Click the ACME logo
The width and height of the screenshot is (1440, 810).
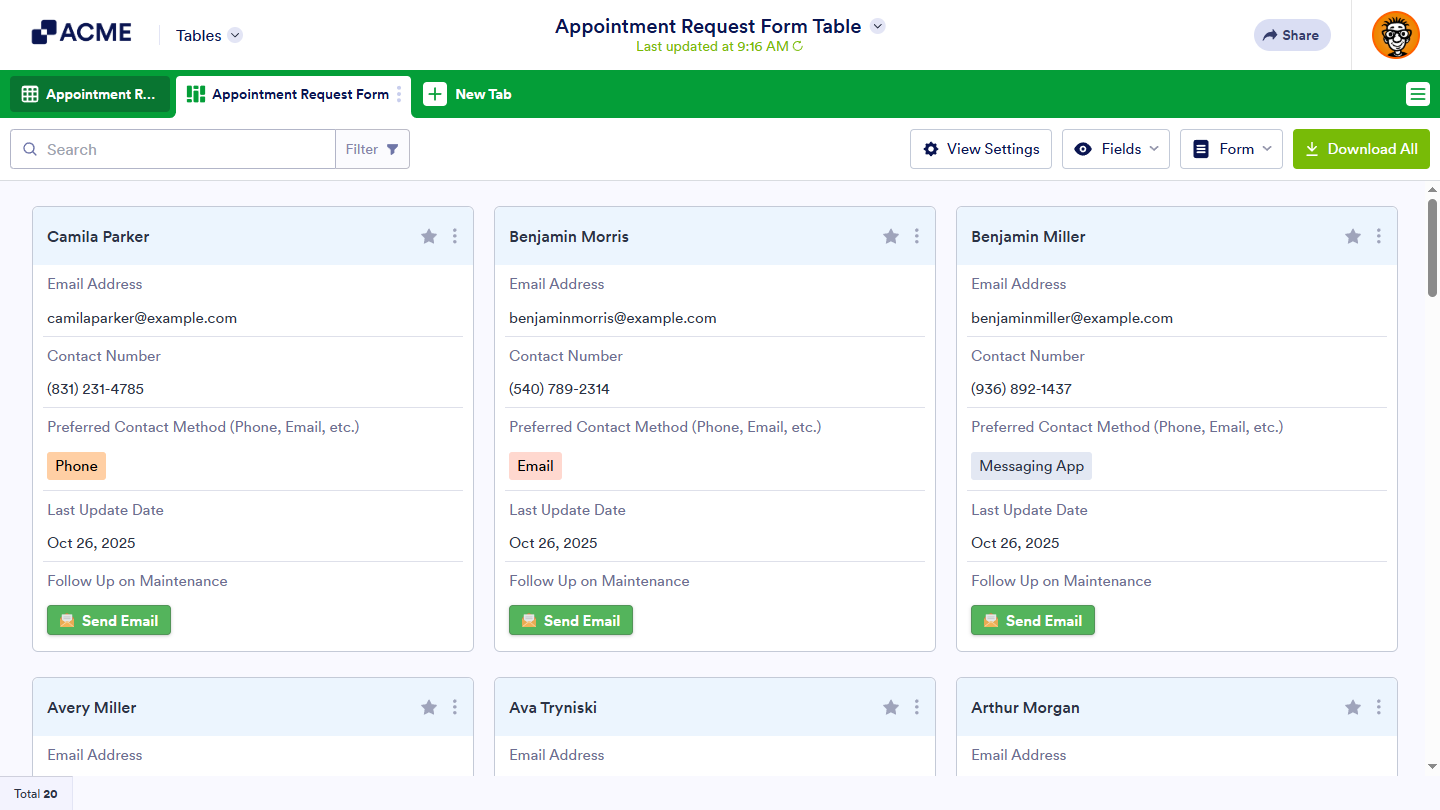[82, 33]
